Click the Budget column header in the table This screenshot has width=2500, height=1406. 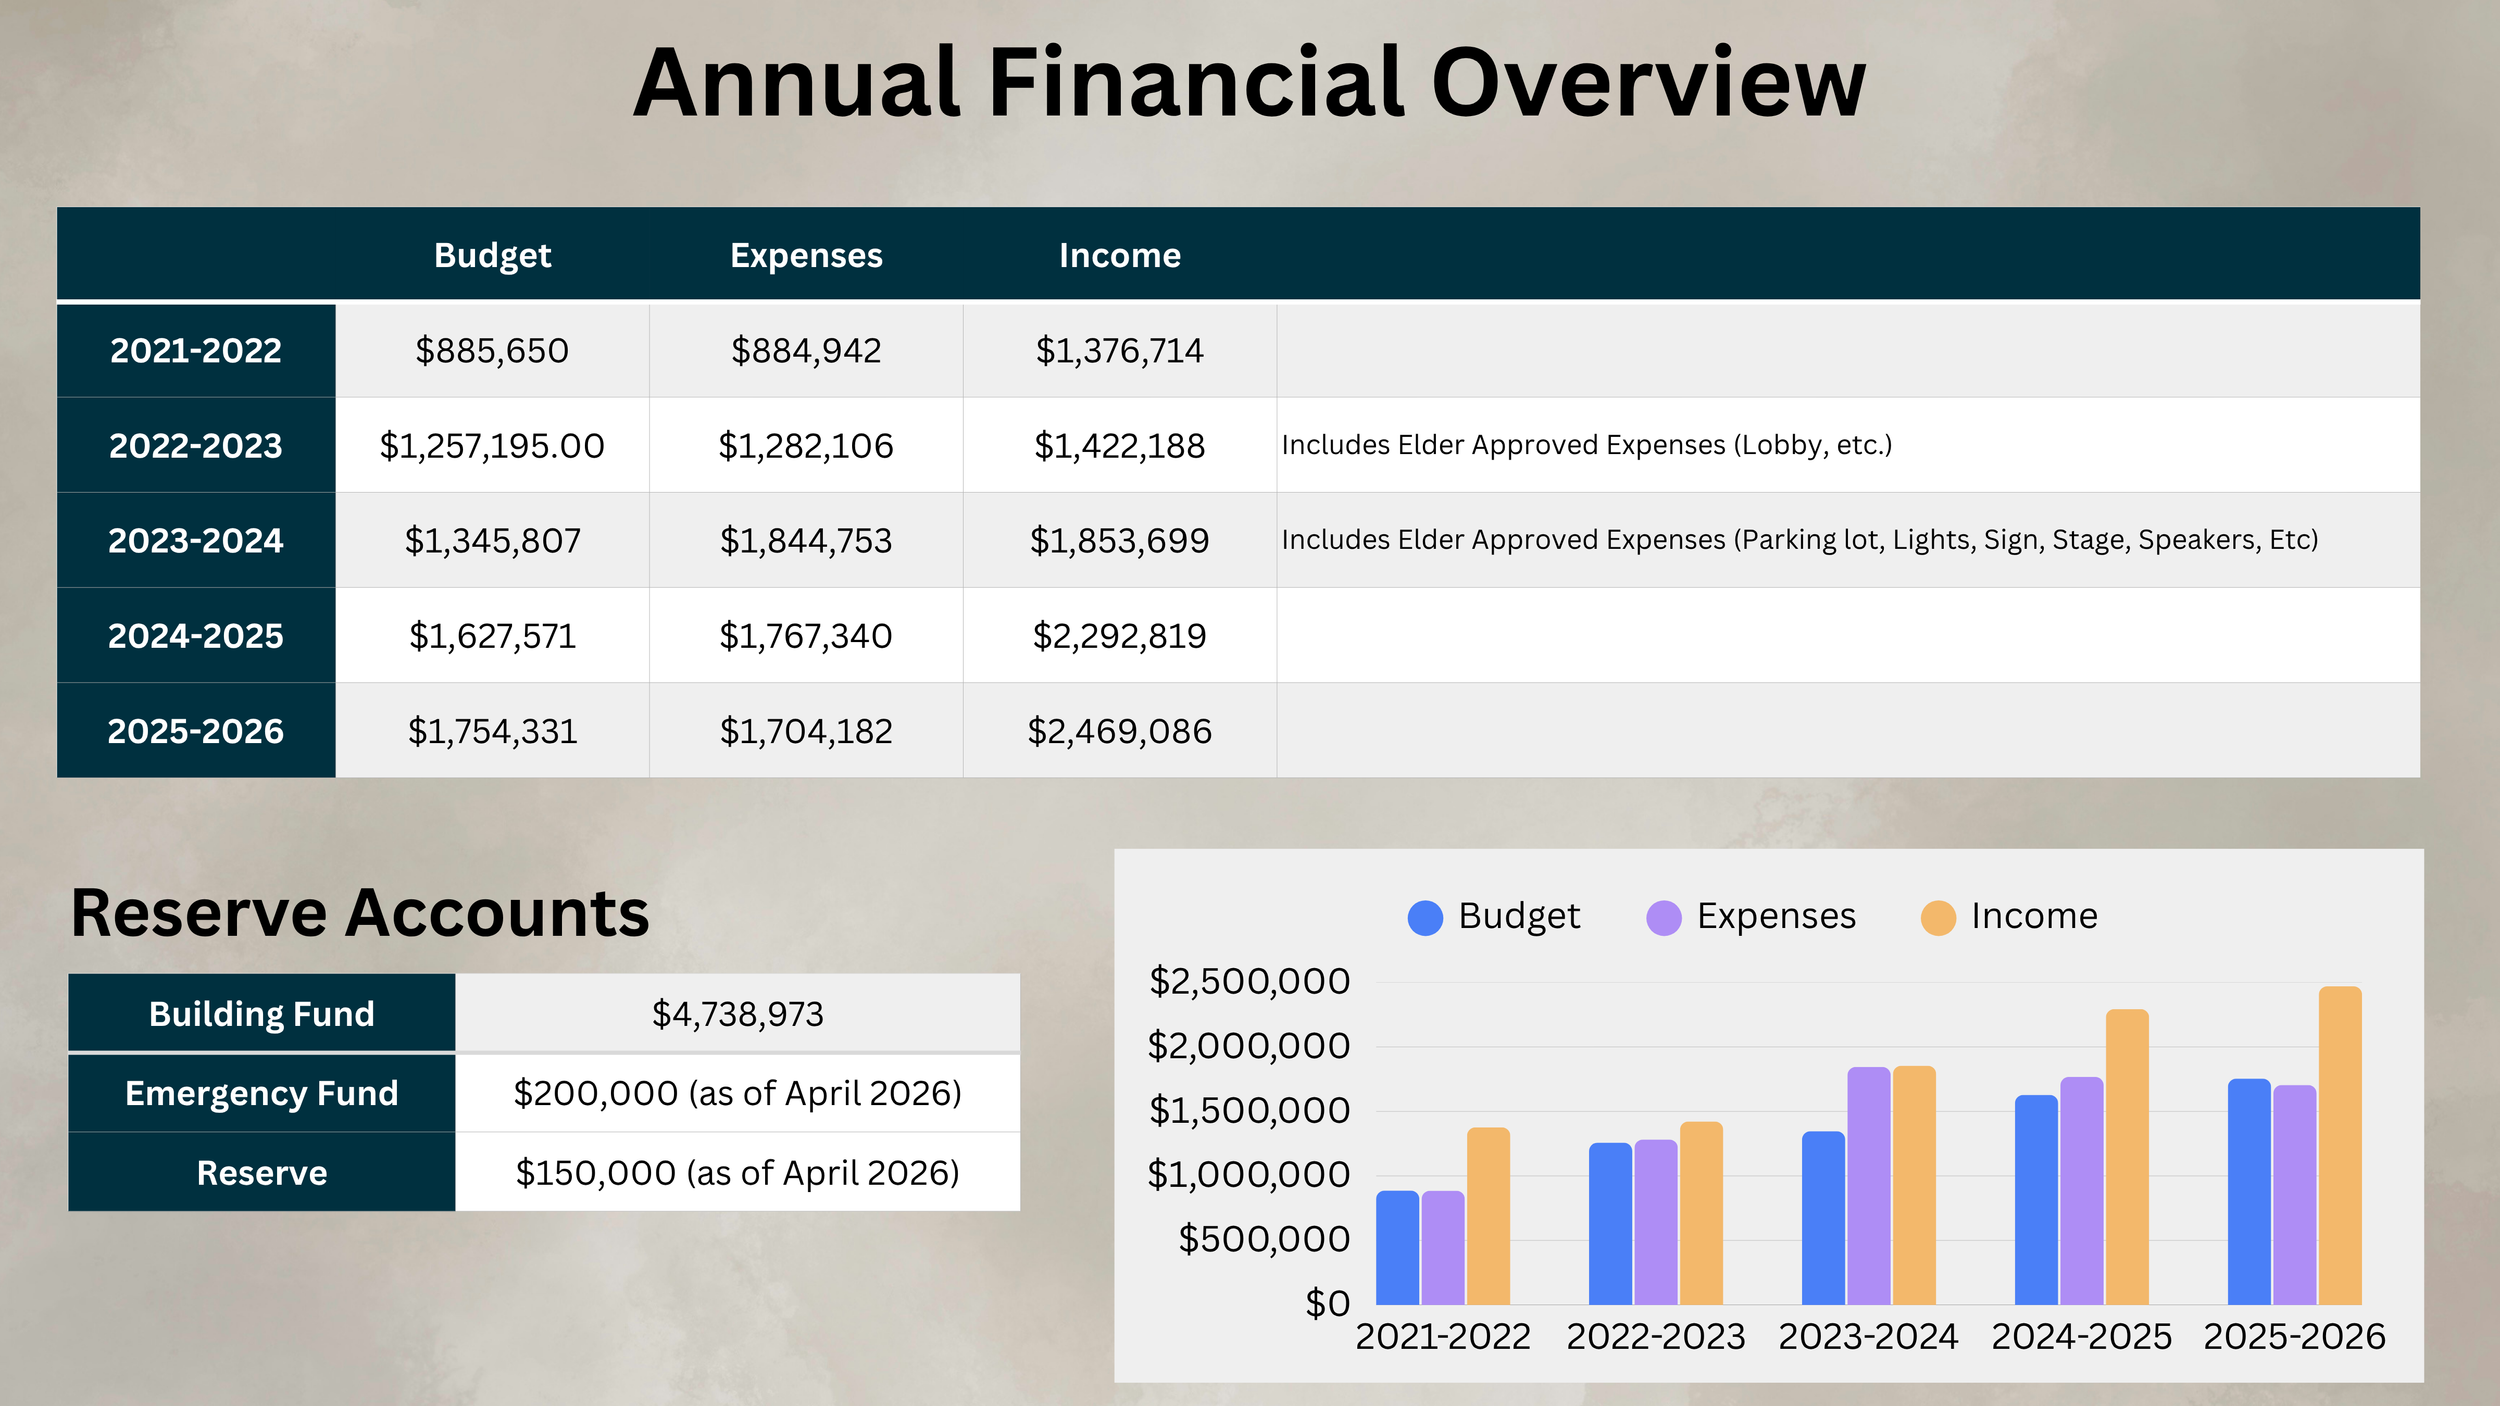tap(493, 256)
